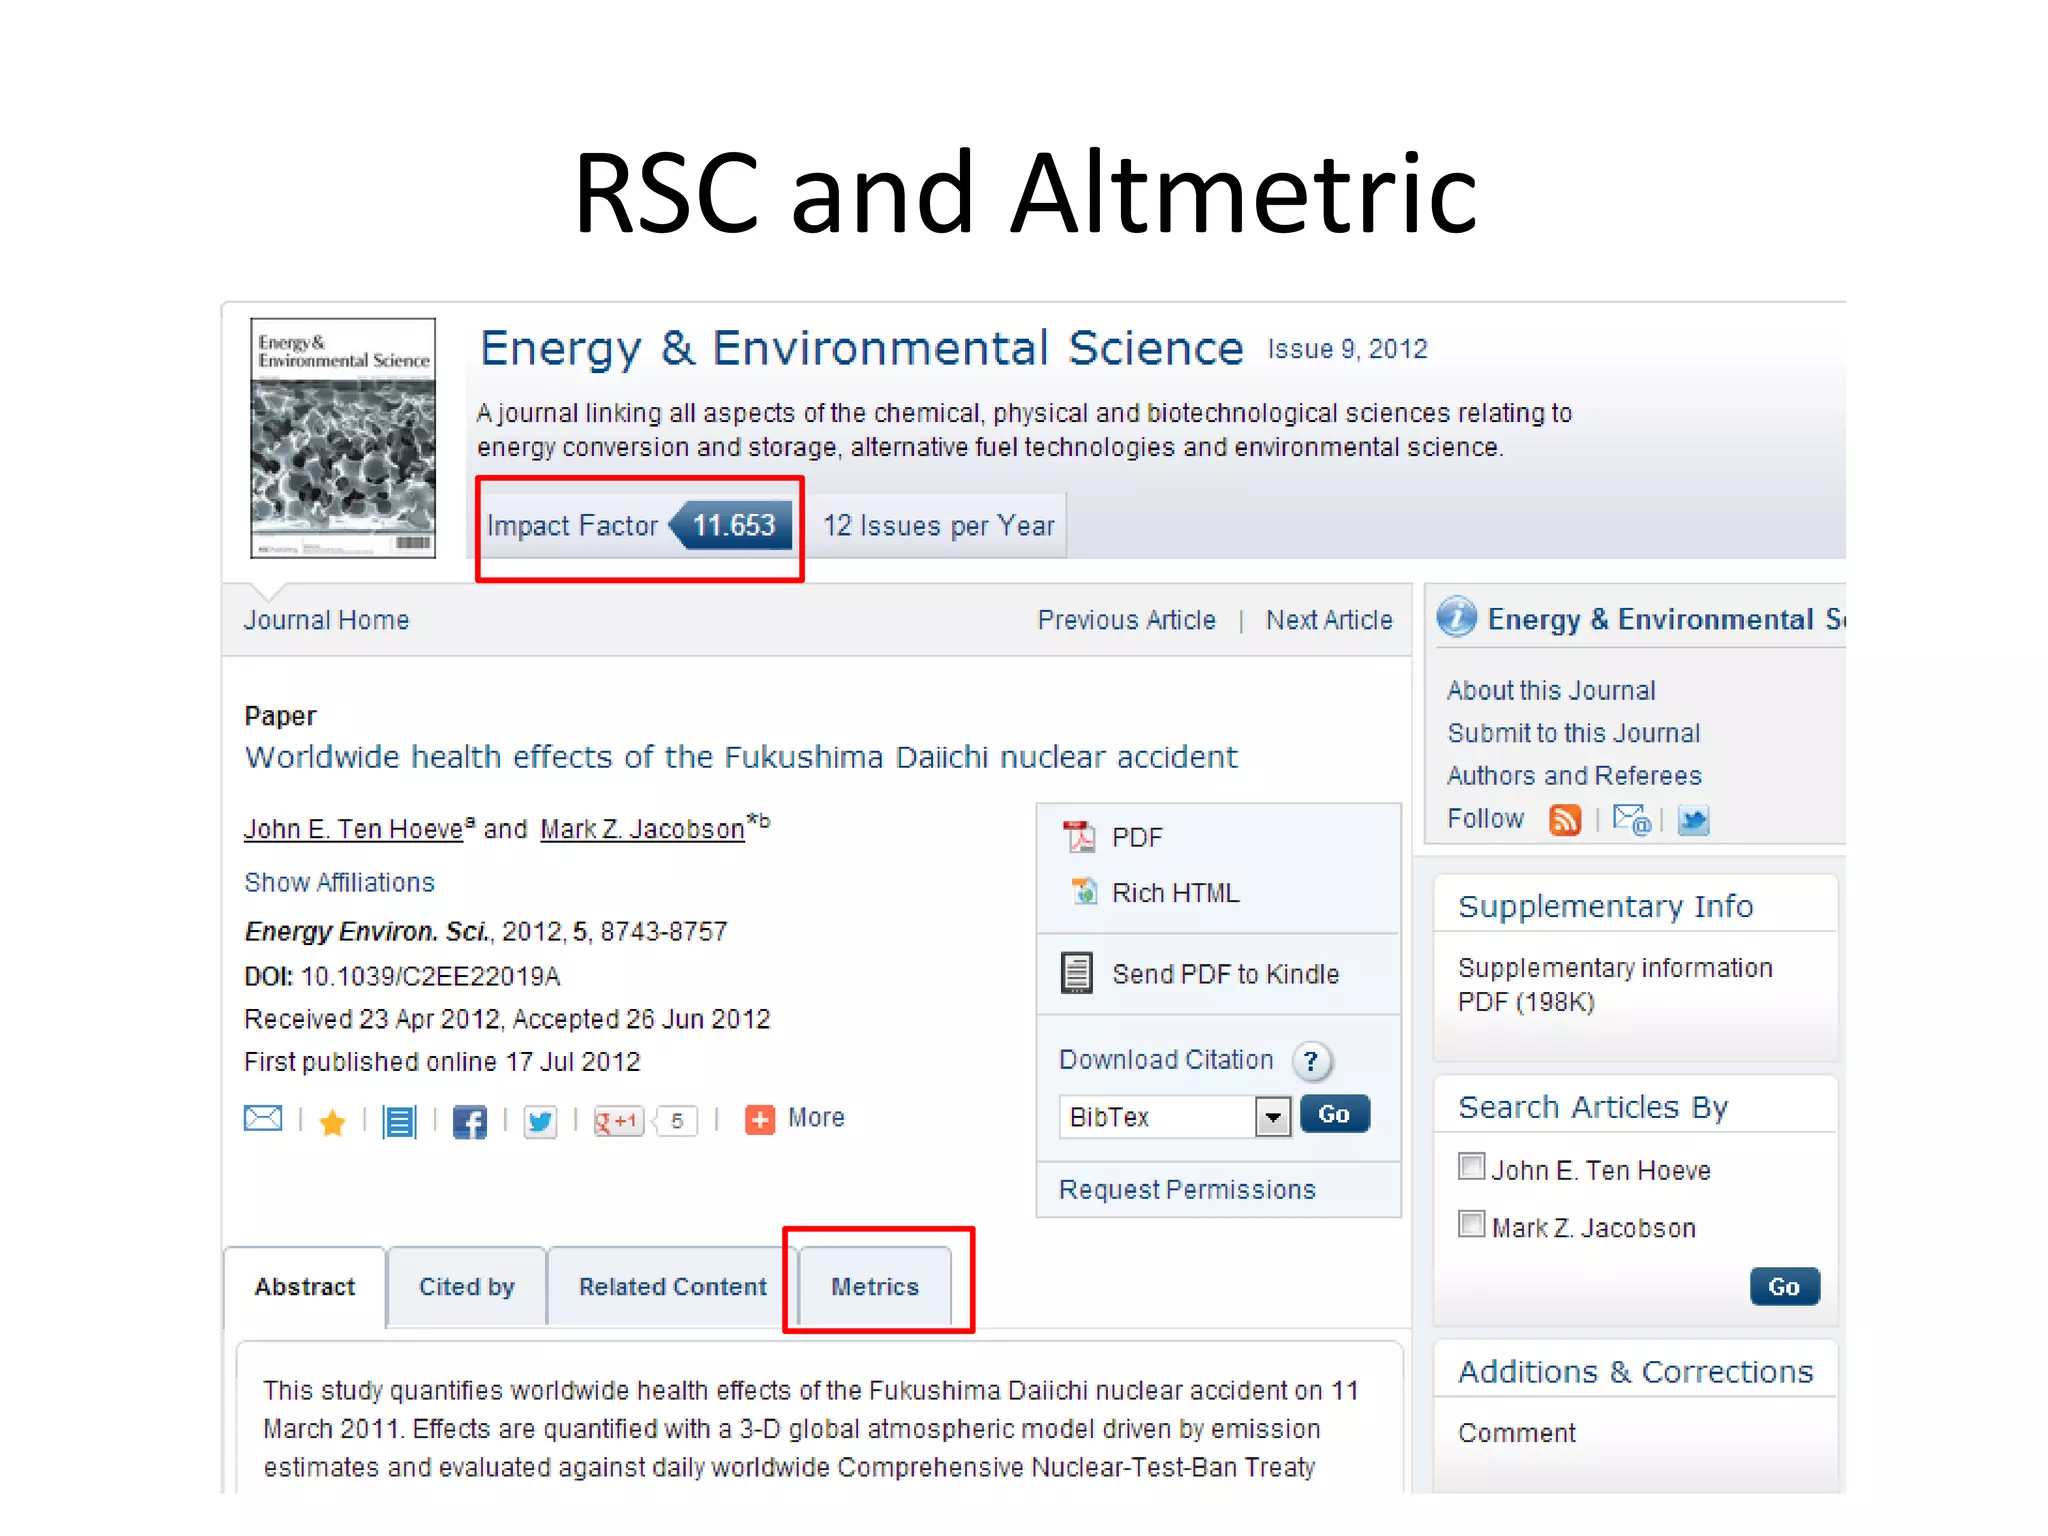Click the Kindle device icon
Screen dimensions: 2048x1536
click(x=1077, y=972)
